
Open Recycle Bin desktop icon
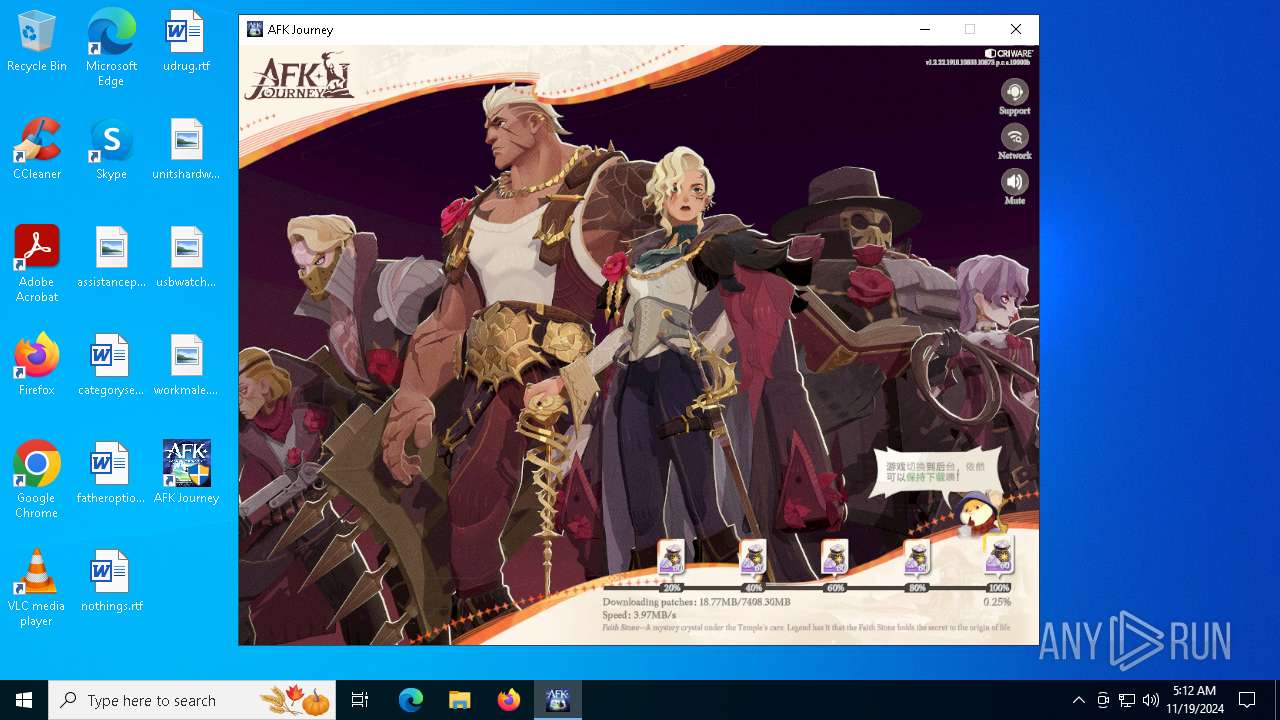[x=37, y=42]
